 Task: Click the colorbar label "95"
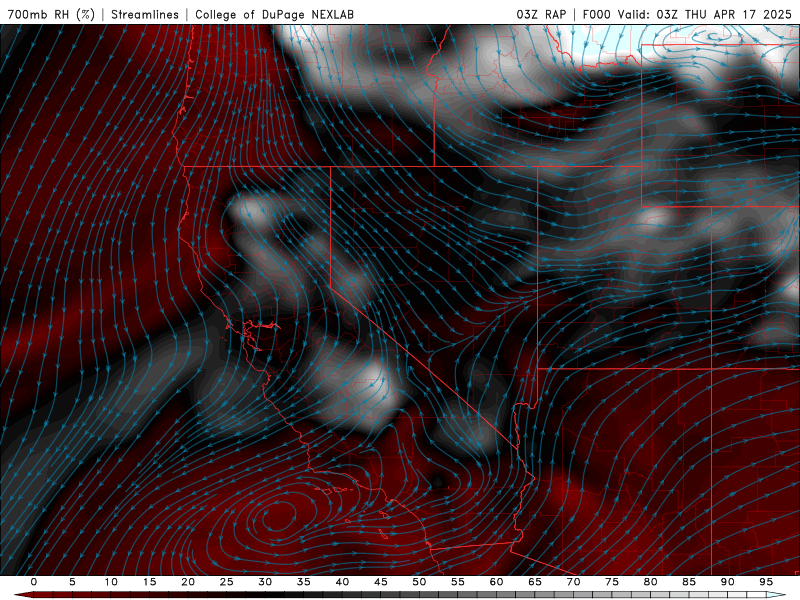(x=766, y=582)
